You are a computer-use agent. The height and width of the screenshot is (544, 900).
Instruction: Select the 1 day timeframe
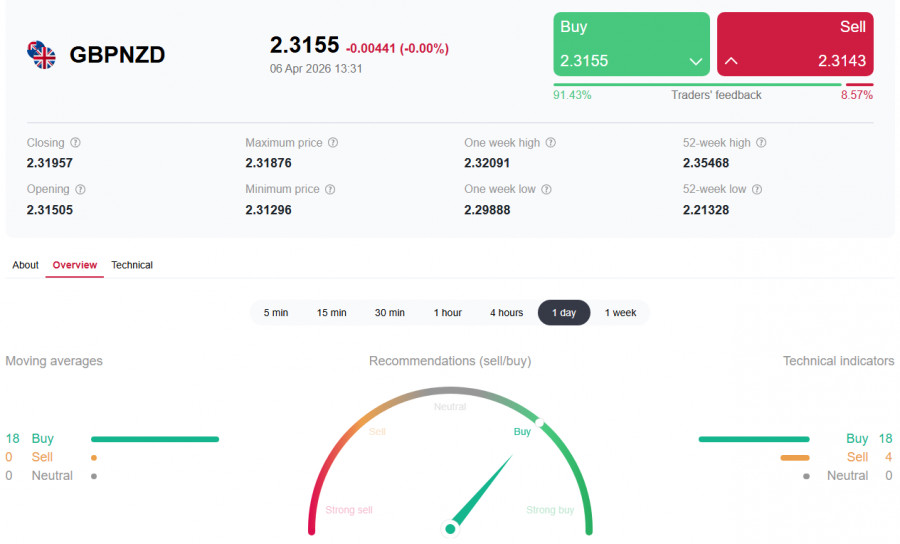tap(564, 313)
